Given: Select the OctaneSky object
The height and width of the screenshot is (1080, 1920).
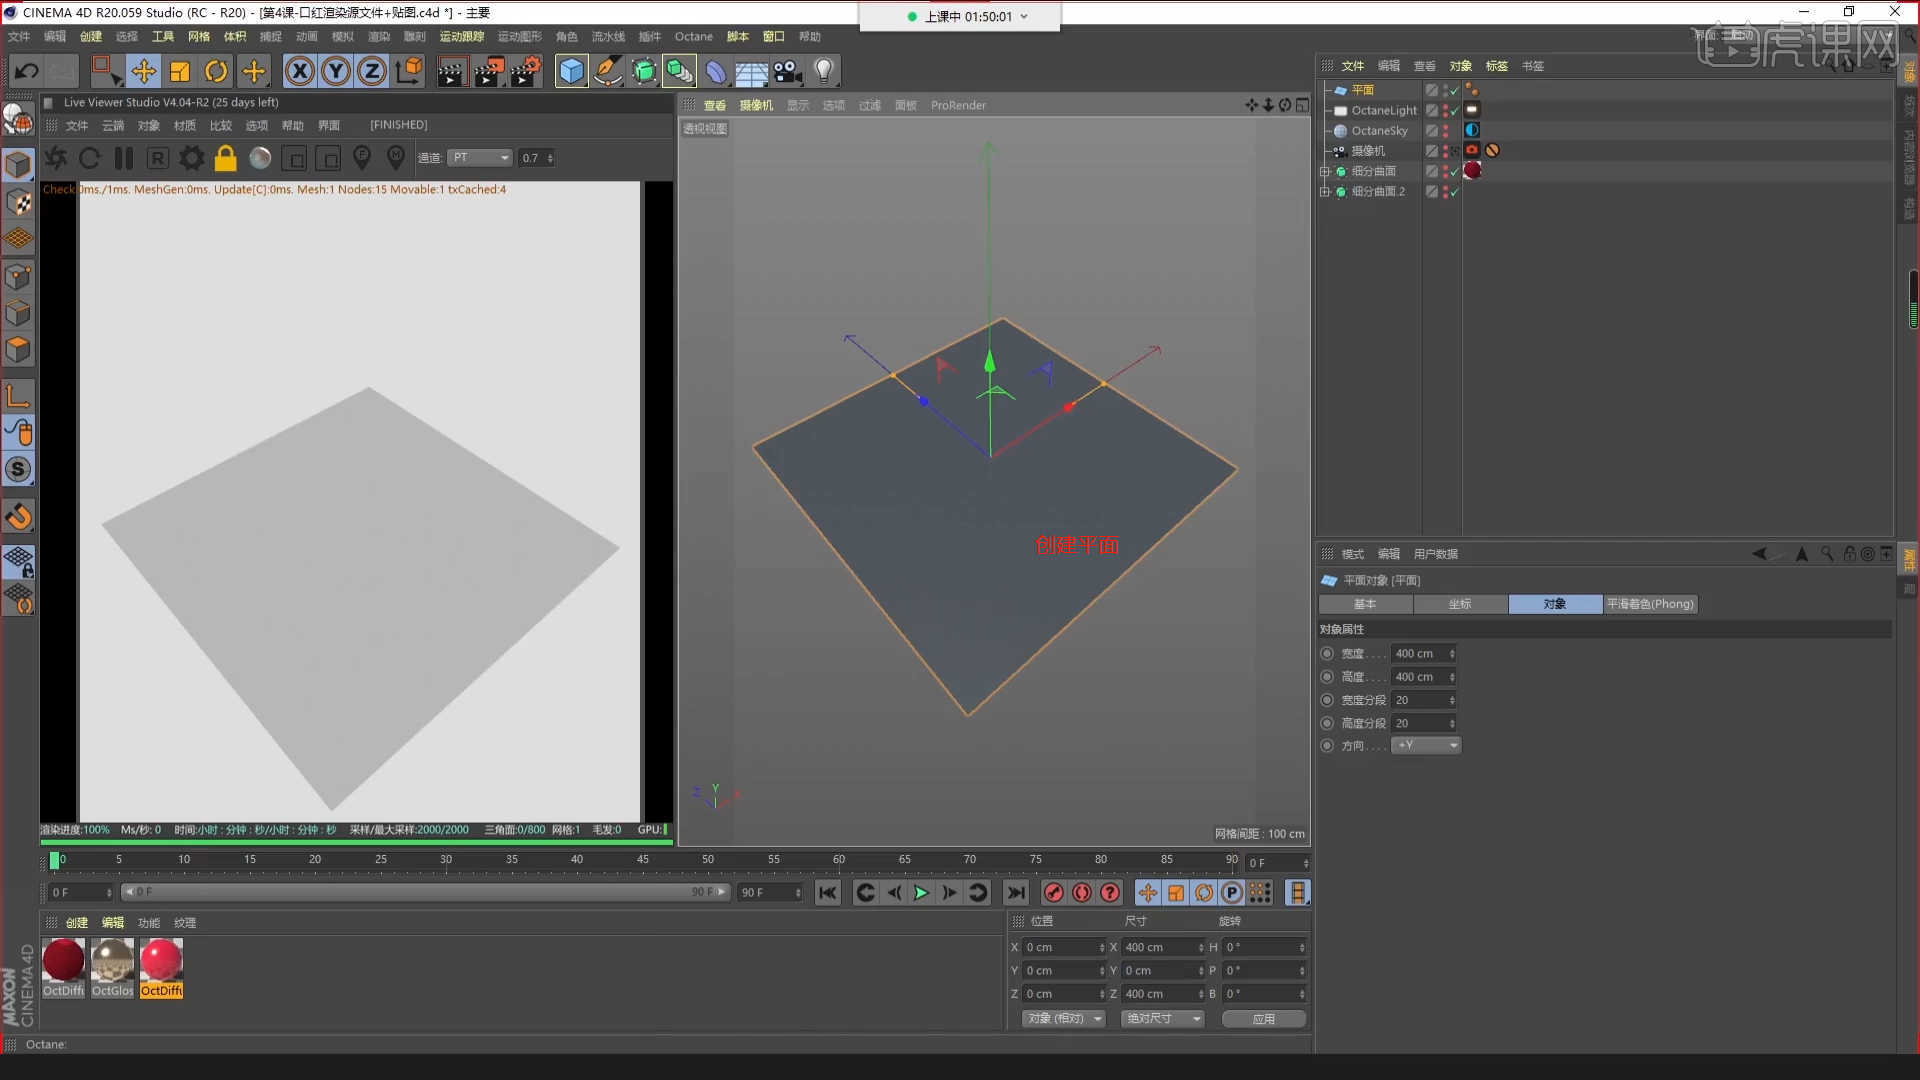Looking at the screenshot, I should coord(1379,131).
